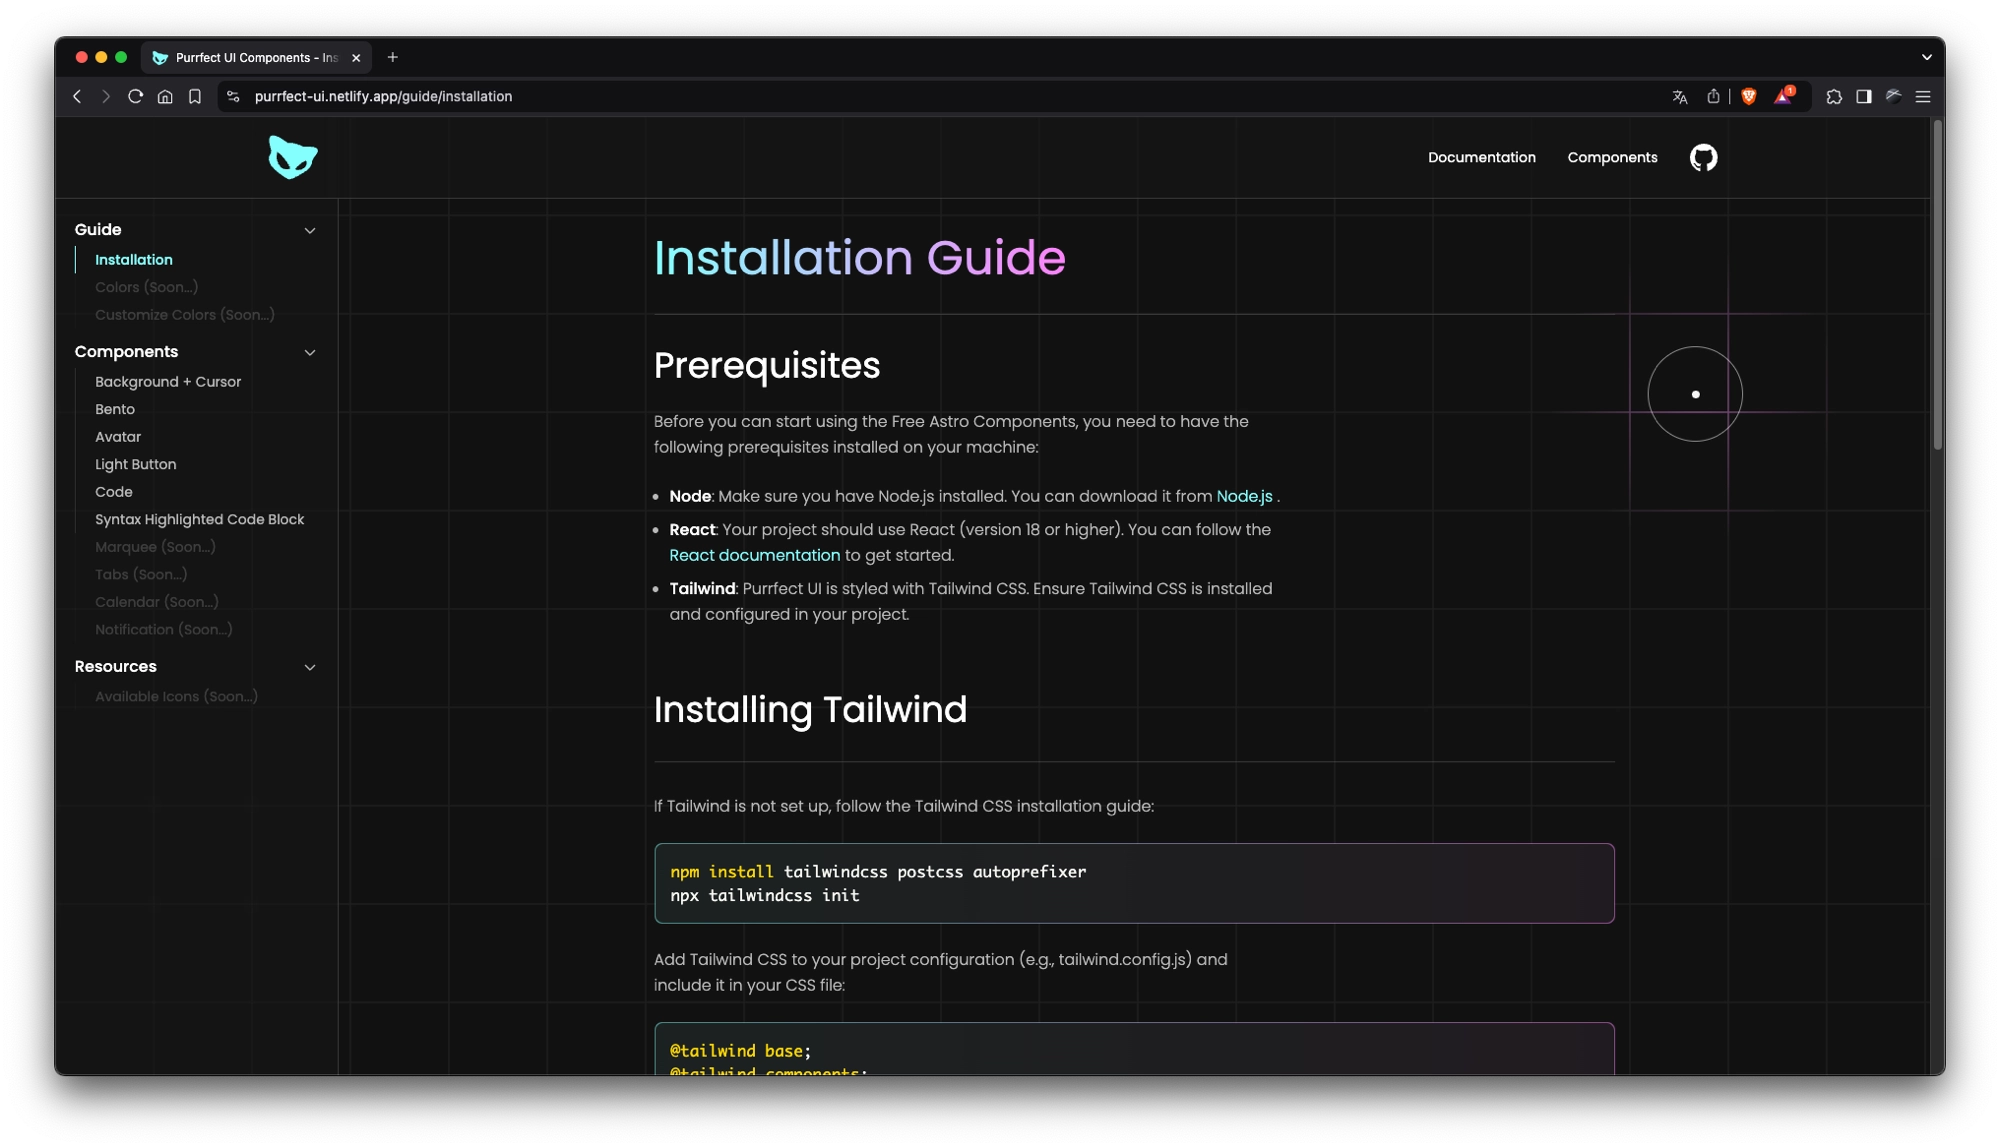Click the browser forward arrow
The image size is (2000, 1148).
105,97
